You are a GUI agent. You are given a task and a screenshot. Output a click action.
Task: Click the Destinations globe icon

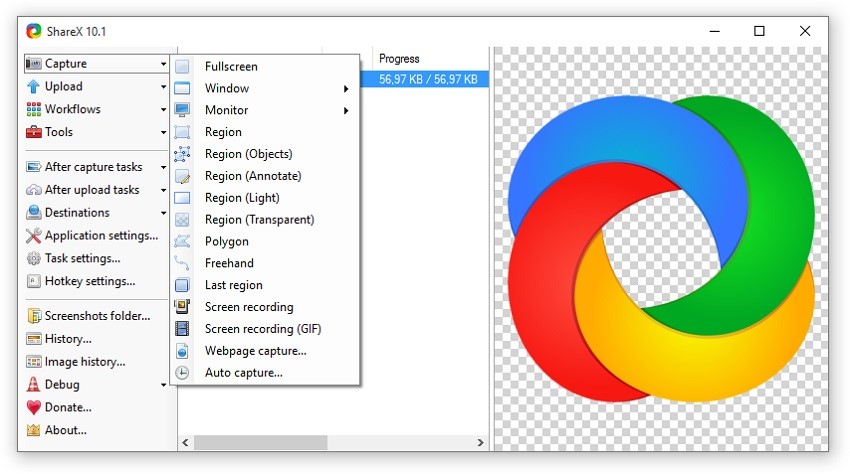34,213
